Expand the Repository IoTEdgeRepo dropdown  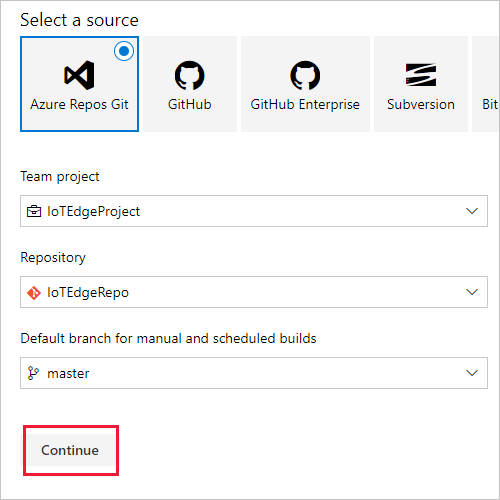254,292
